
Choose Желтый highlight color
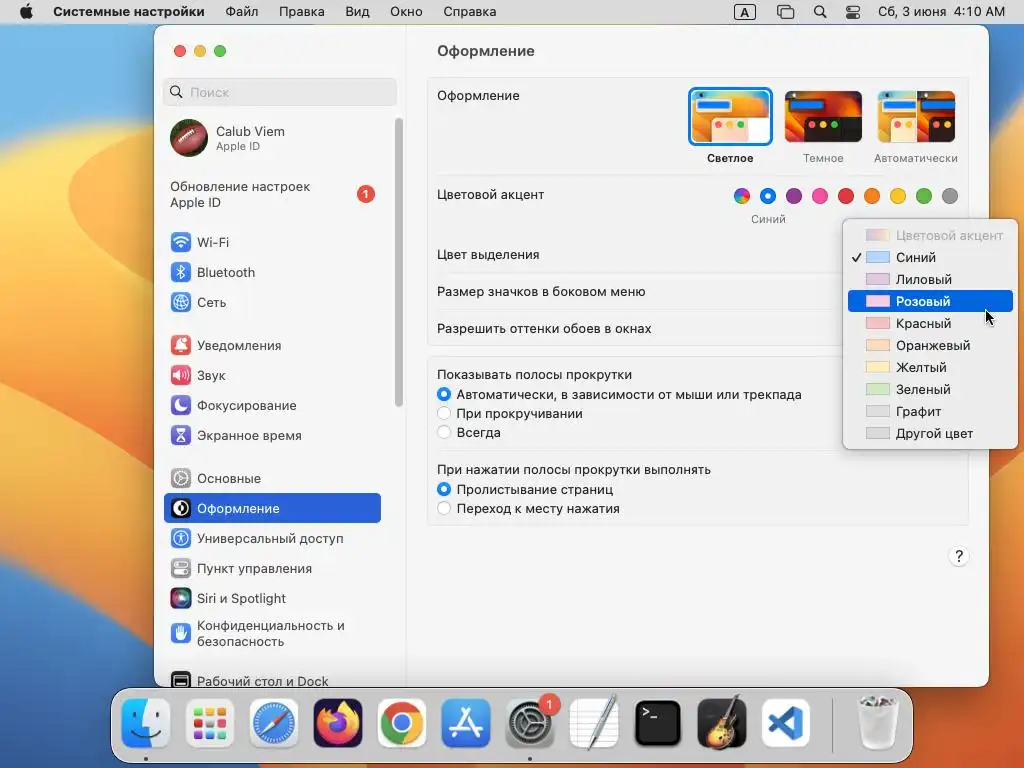pyautogui.click(x=930, y=367)
